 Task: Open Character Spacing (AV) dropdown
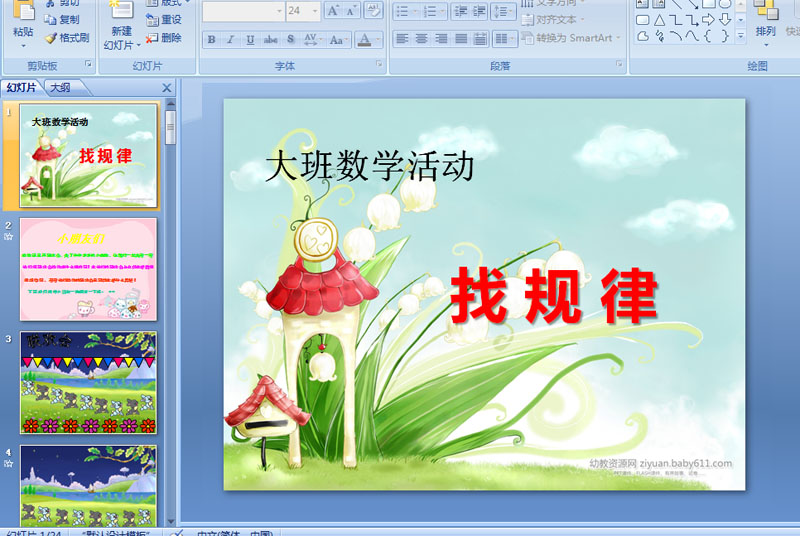coord(312,39)
